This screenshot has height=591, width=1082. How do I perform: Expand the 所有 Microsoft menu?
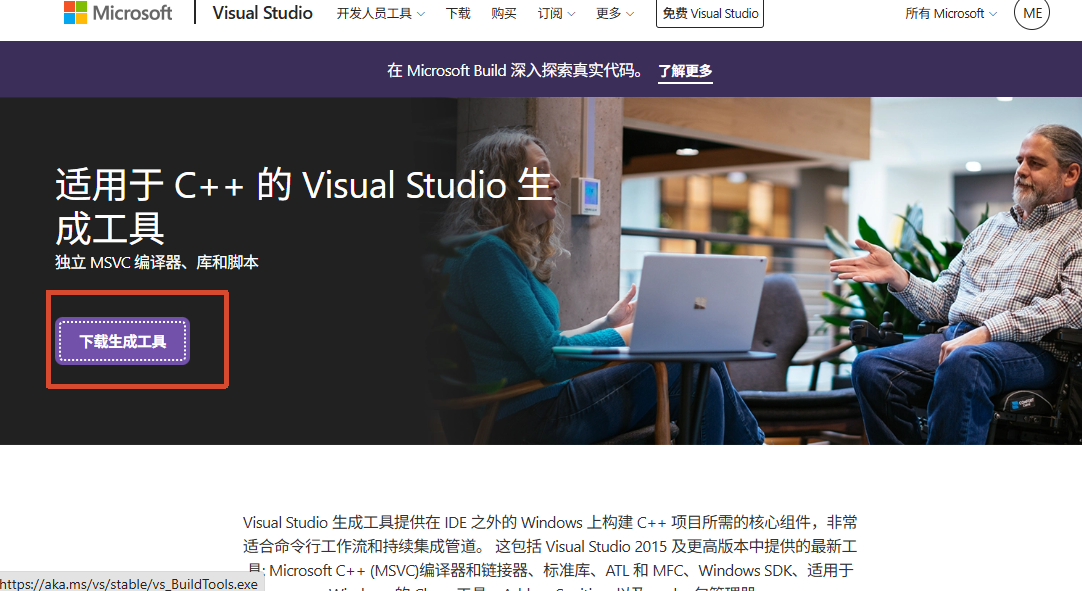coord(951,14)
